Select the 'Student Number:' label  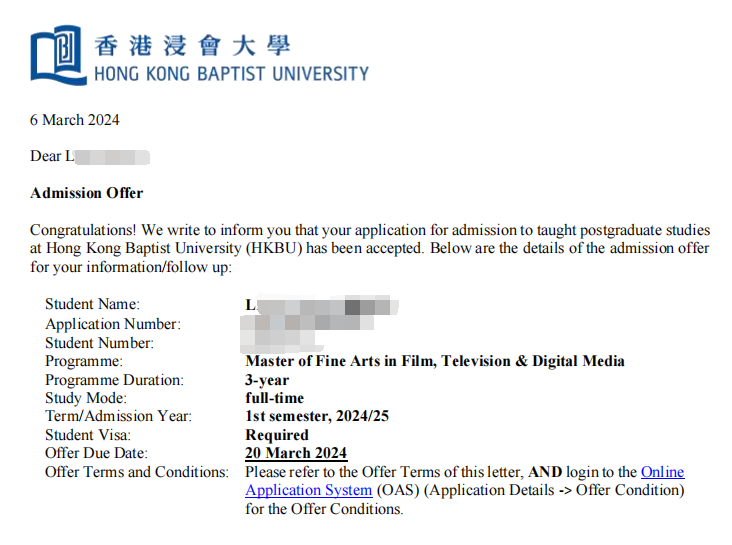coord(99,343)
